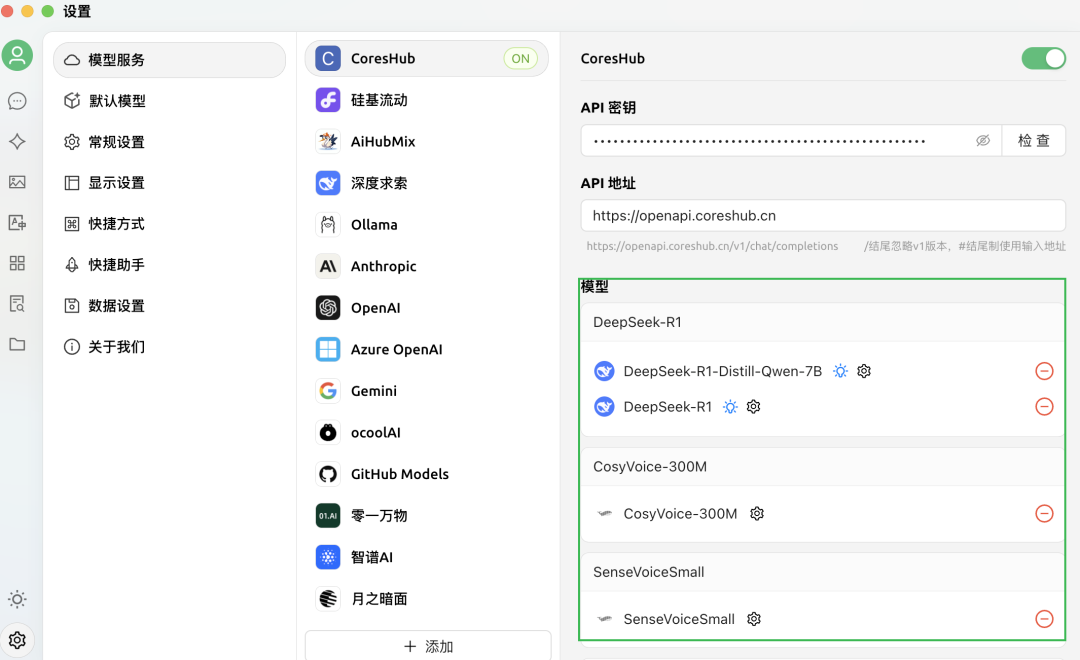Click reasoning sun icon of DeepSeek-R1-Distill-Qwen-7B
This screenshot has height=660, width=1080.
coord(840,371)
